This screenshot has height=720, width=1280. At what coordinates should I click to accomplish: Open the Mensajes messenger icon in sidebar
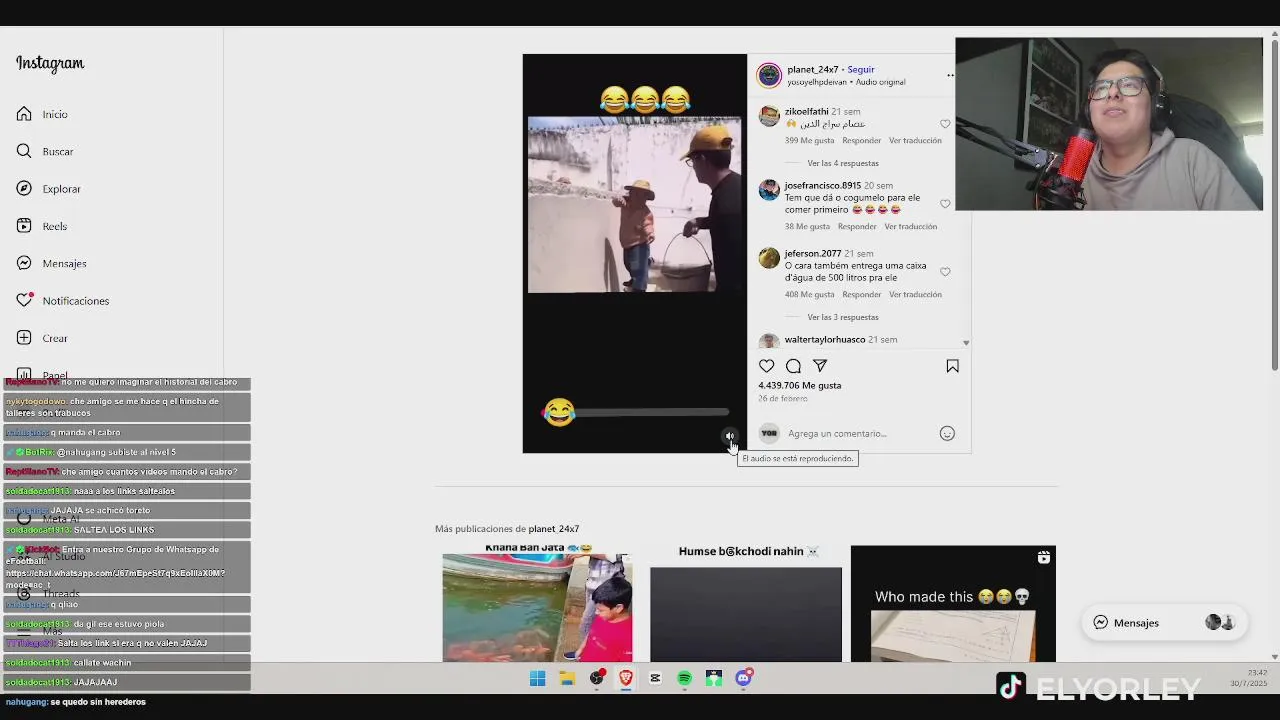tap(24, 263)
